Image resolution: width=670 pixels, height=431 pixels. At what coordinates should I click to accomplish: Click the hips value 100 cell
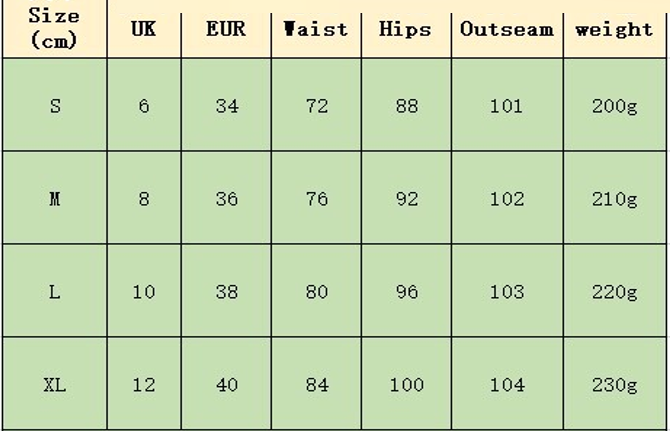[x=406, y=385]
